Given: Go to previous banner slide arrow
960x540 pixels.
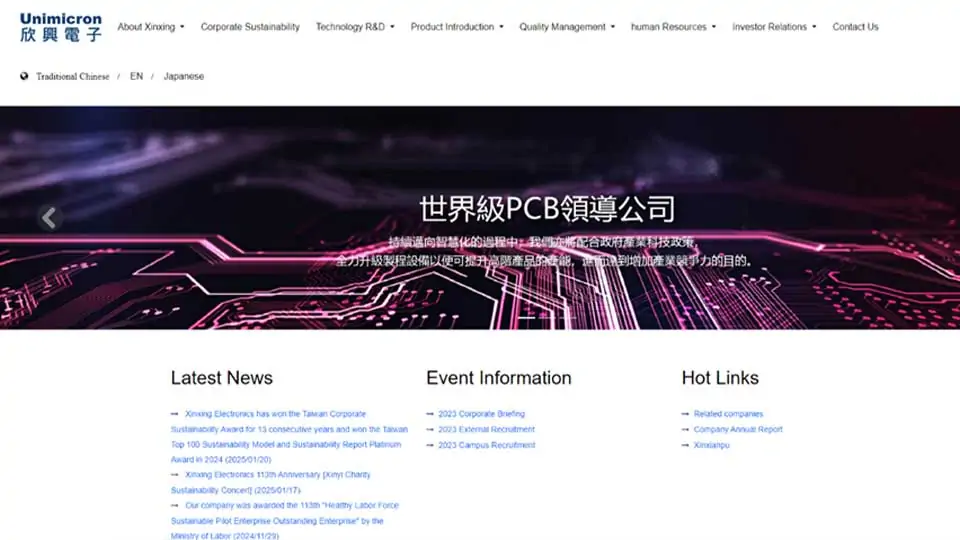Looking at the screenshot, I should coord(48,217).
